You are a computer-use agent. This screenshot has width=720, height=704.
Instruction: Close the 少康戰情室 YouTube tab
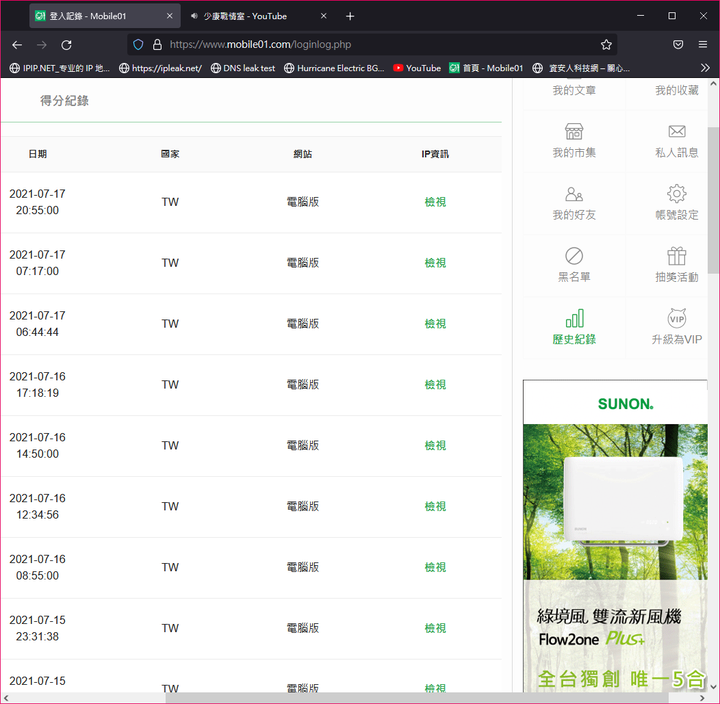pyautogui.click(x=323, y=16)
